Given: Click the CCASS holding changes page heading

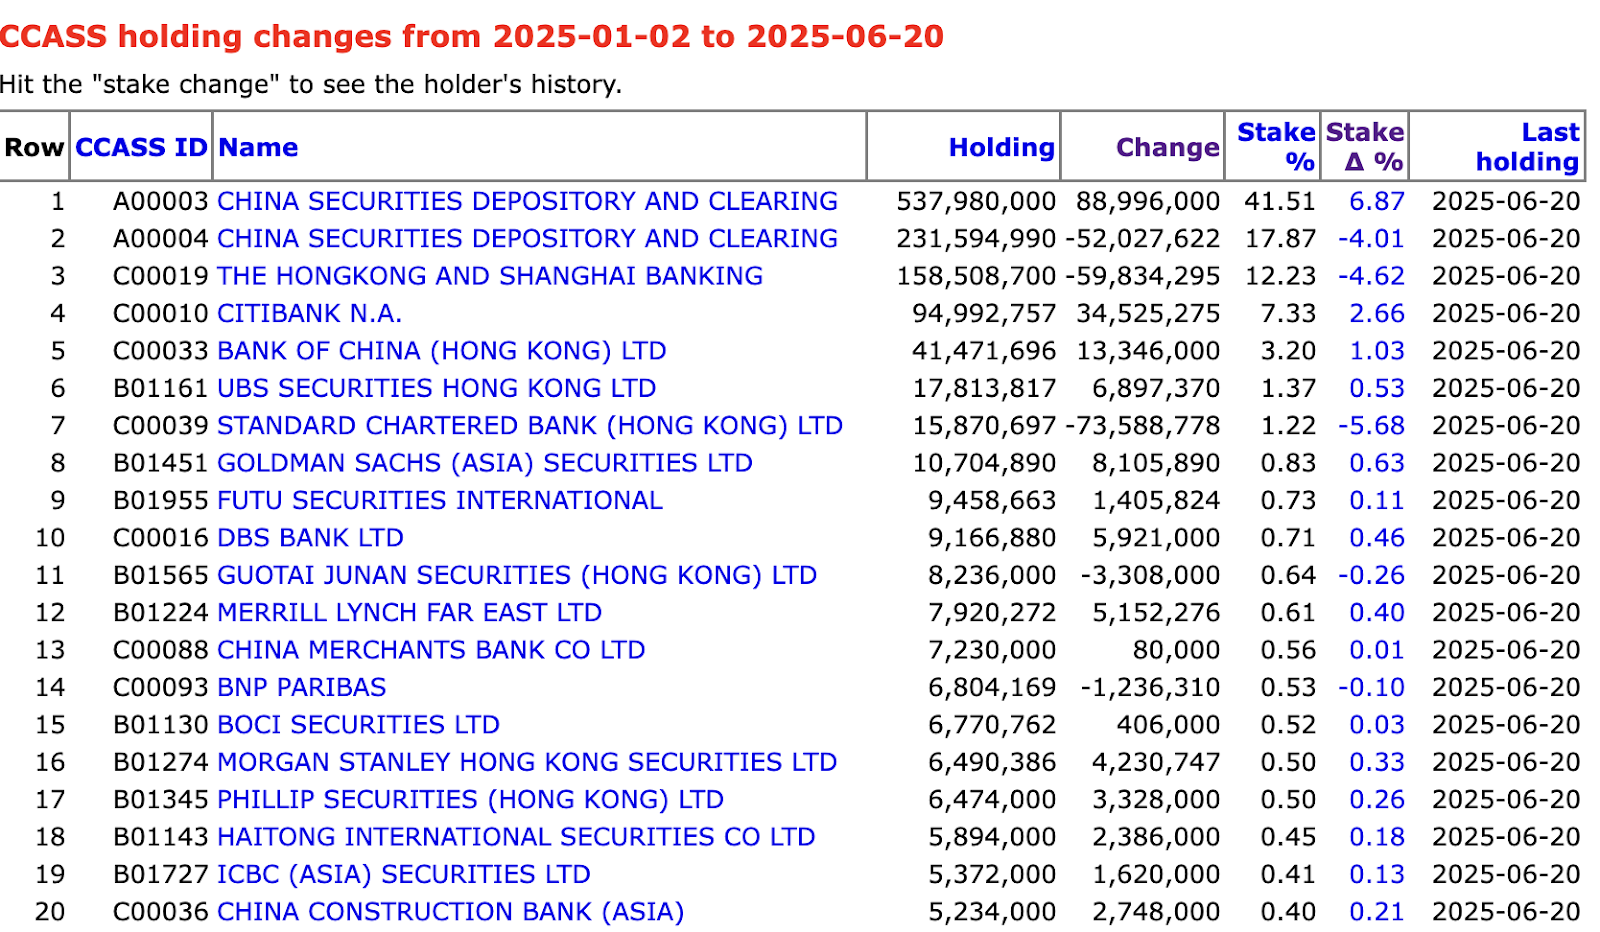Looking at the screenshot, I should pyautogui.click(x=472, y=37).
